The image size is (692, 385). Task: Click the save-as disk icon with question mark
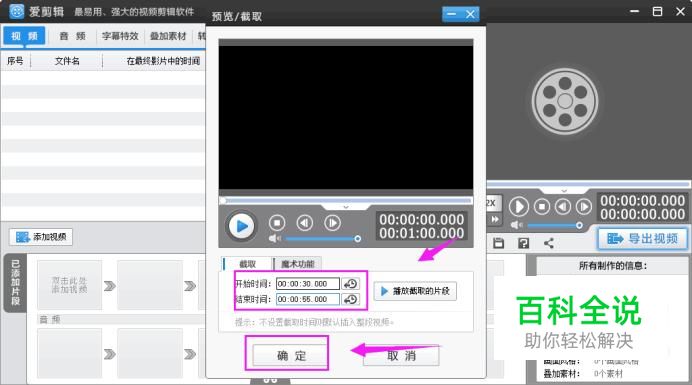[x=524, y=243]
